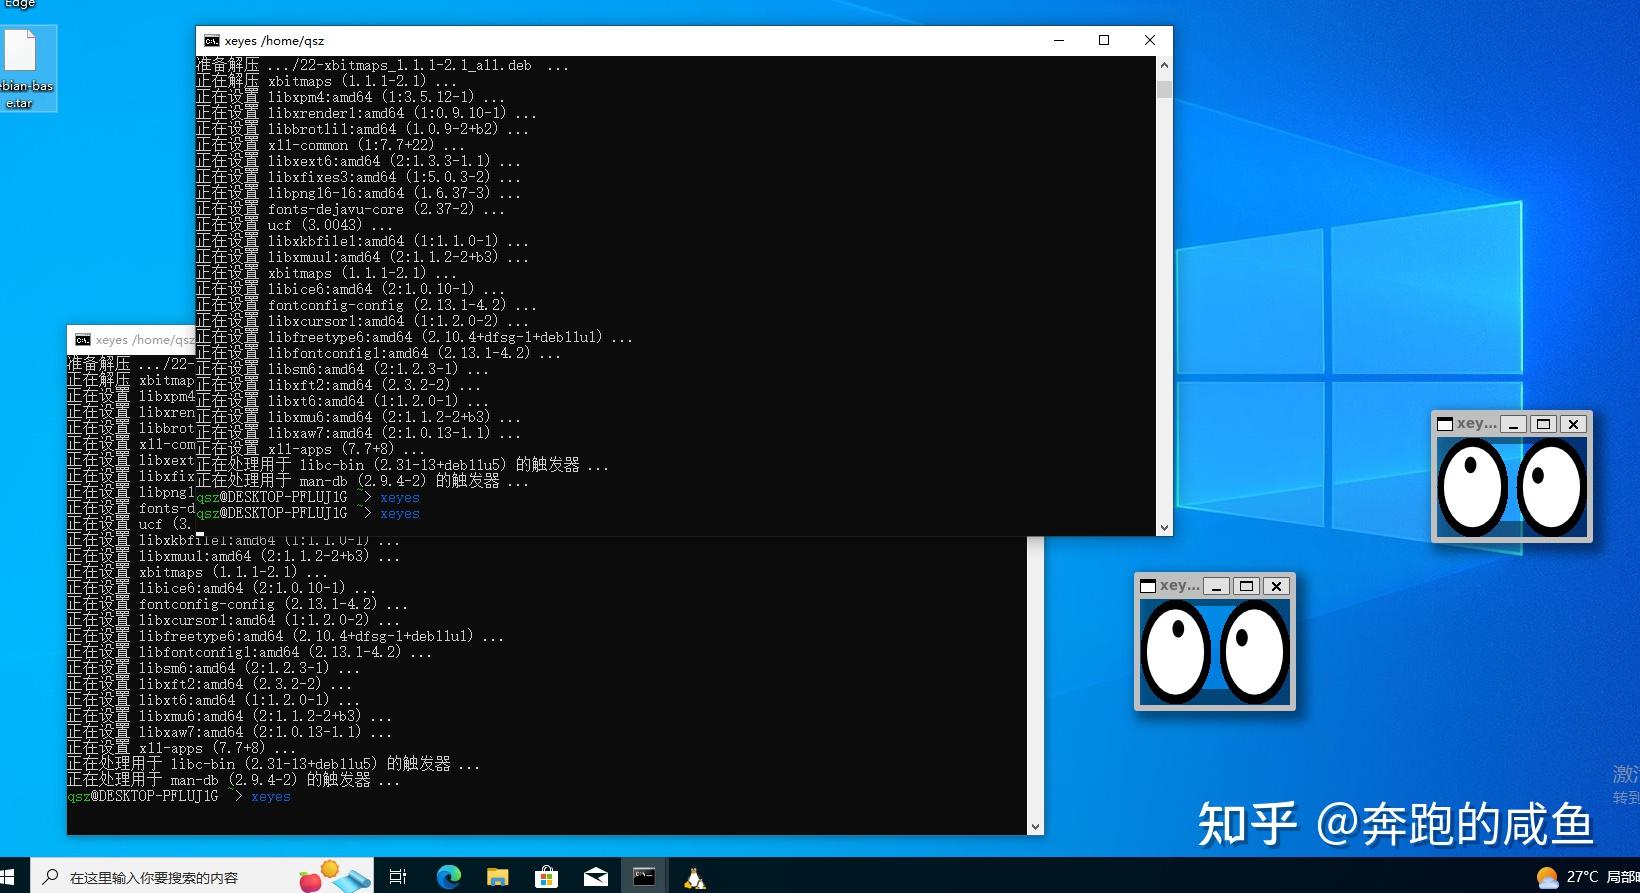Maximize the upper xeyes eyes window

pyautogui.click(x=1543, y=424)
